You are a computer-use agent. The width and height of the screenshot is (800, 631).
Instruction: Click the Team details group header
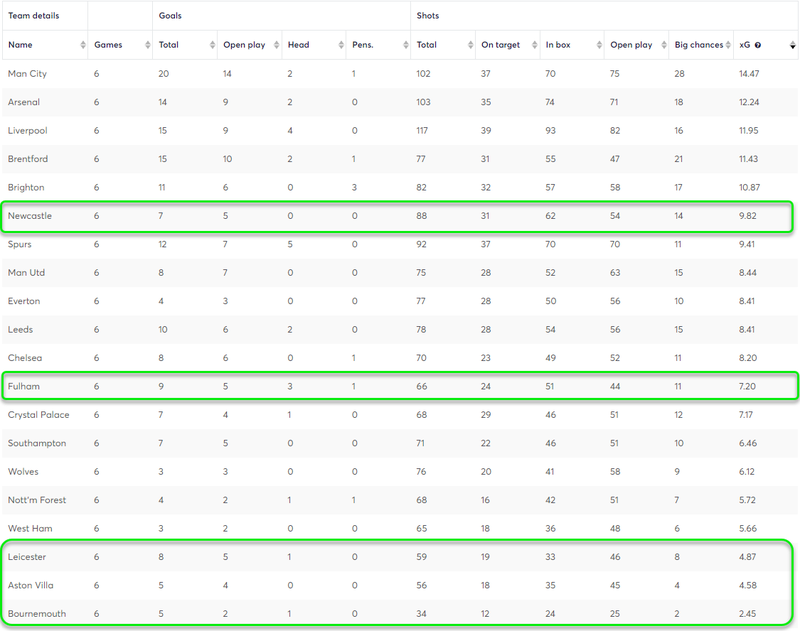34,16
